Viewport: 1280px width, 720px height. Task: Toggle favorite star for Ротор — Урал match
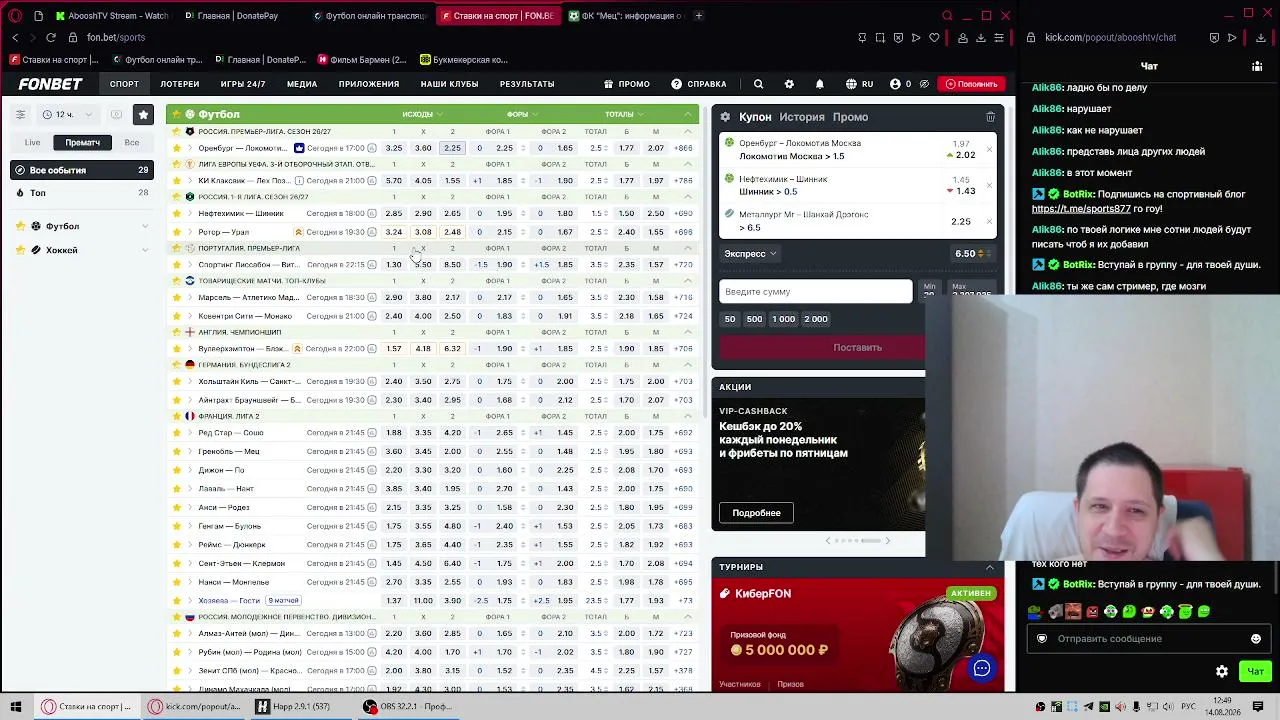click(177, 232)
